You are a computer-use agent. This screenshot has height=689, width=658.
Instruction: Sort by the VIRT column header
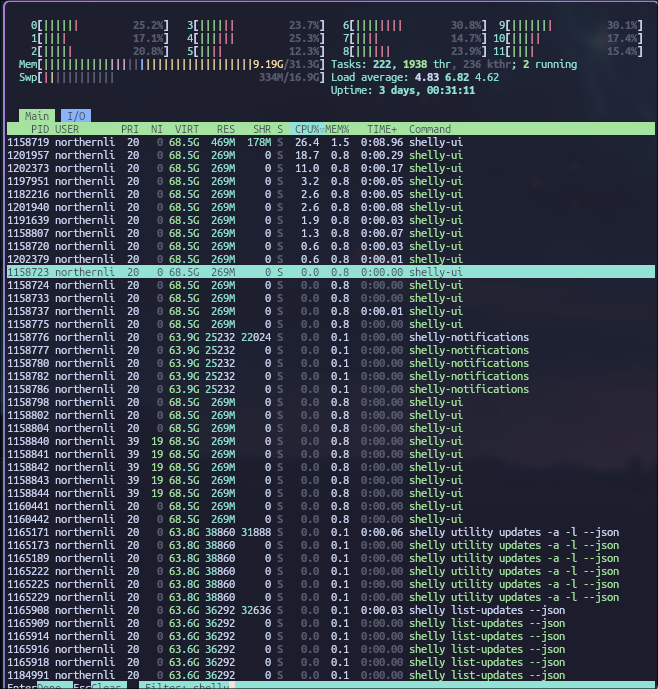coord(187,129)
